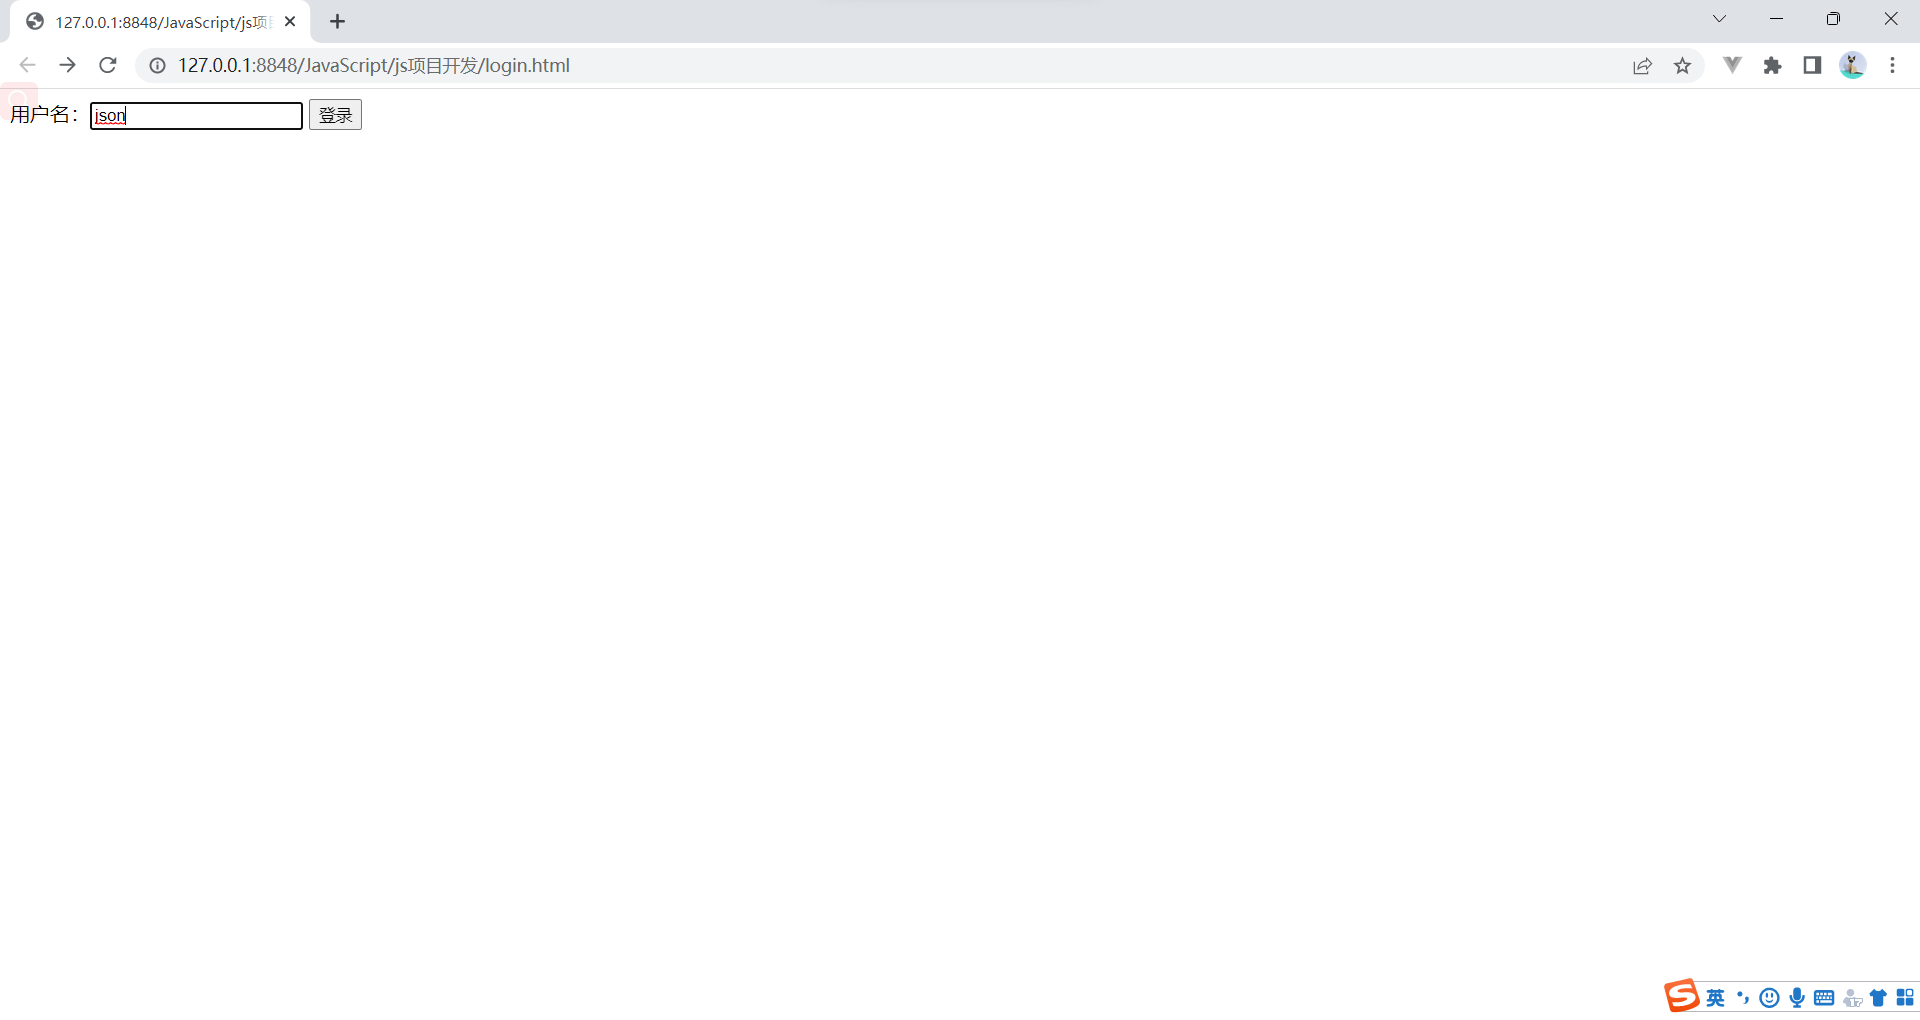
Task: Open the Sogou soft keyboard
Action: [1823, 997]
